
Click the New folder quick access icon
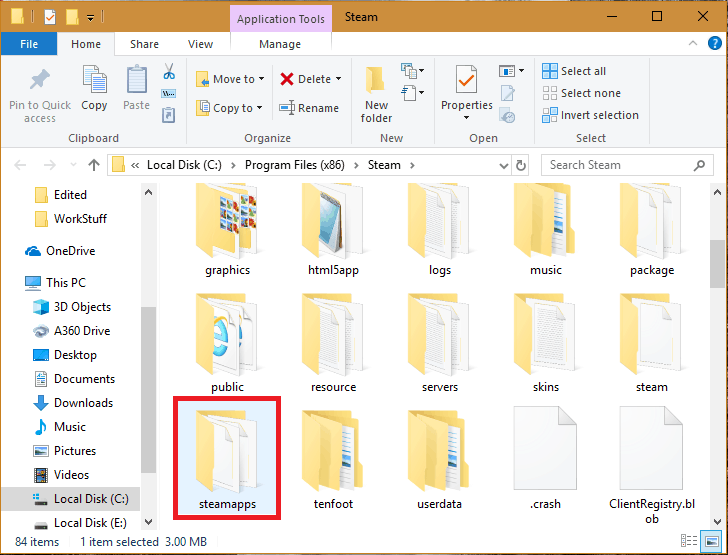72,17
